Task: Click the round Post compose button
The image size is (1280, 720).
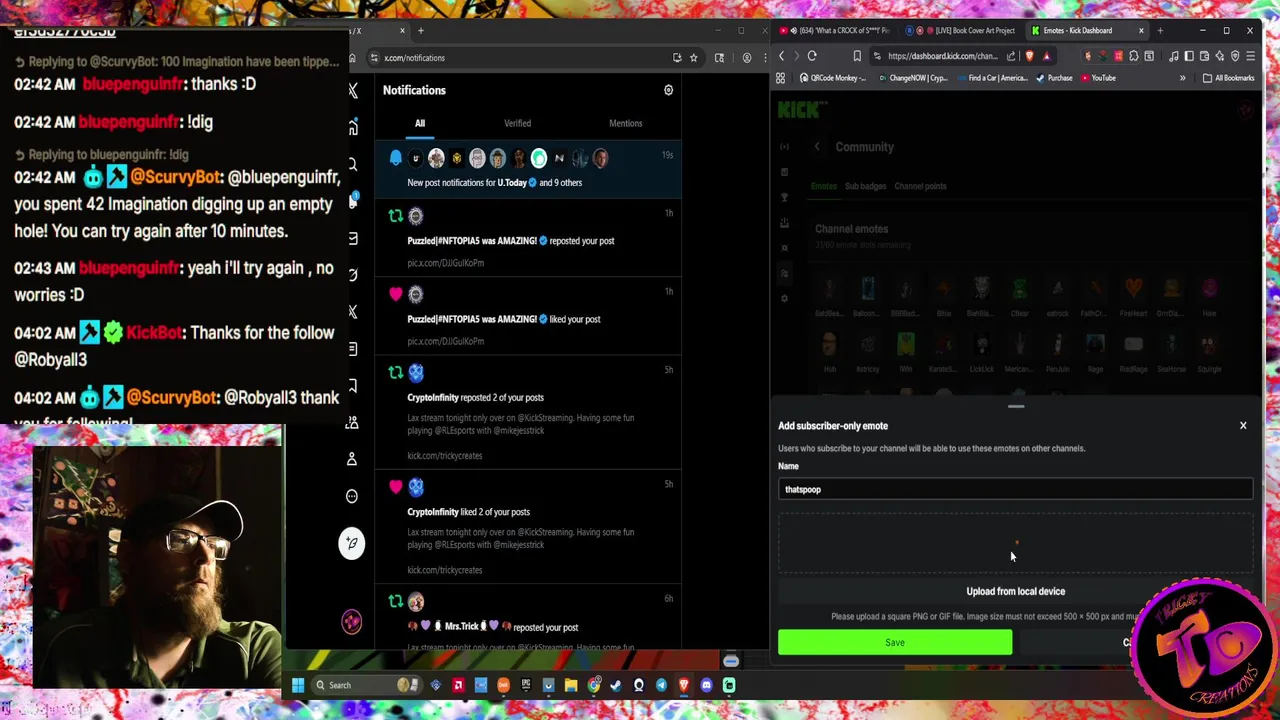Action: [x=352, y=543]
